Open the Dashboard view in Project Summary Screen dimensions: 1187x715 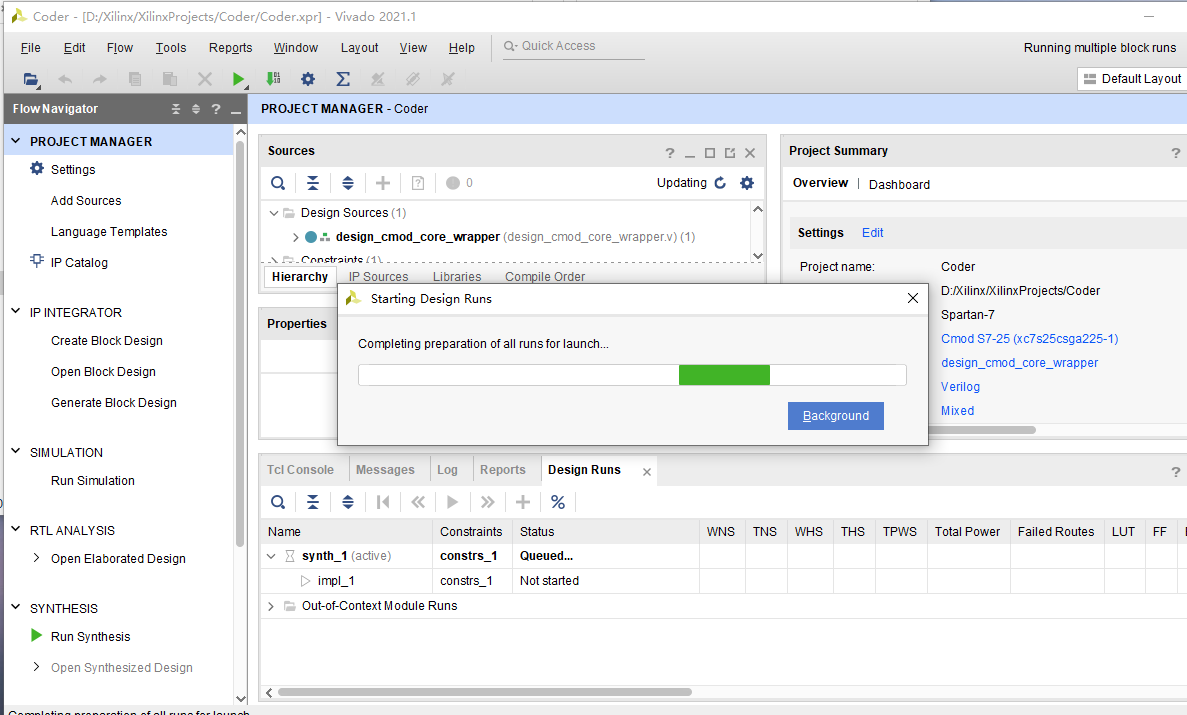pyautogui.click(x=899, y=184)
